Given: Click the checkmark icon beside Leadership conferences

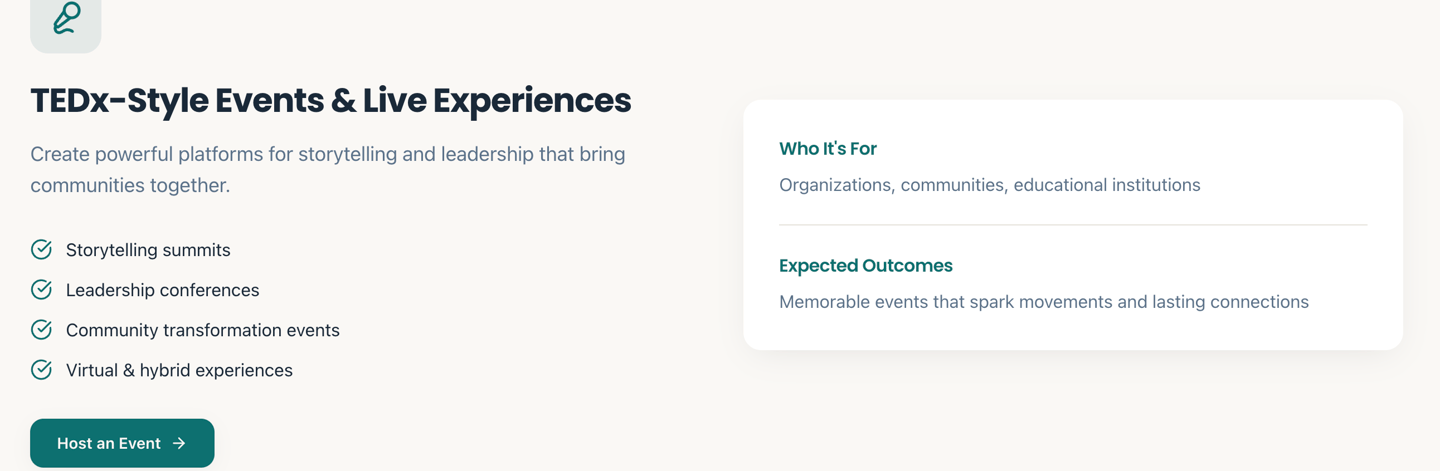Looking at the screenshot, I should point(41,290).
